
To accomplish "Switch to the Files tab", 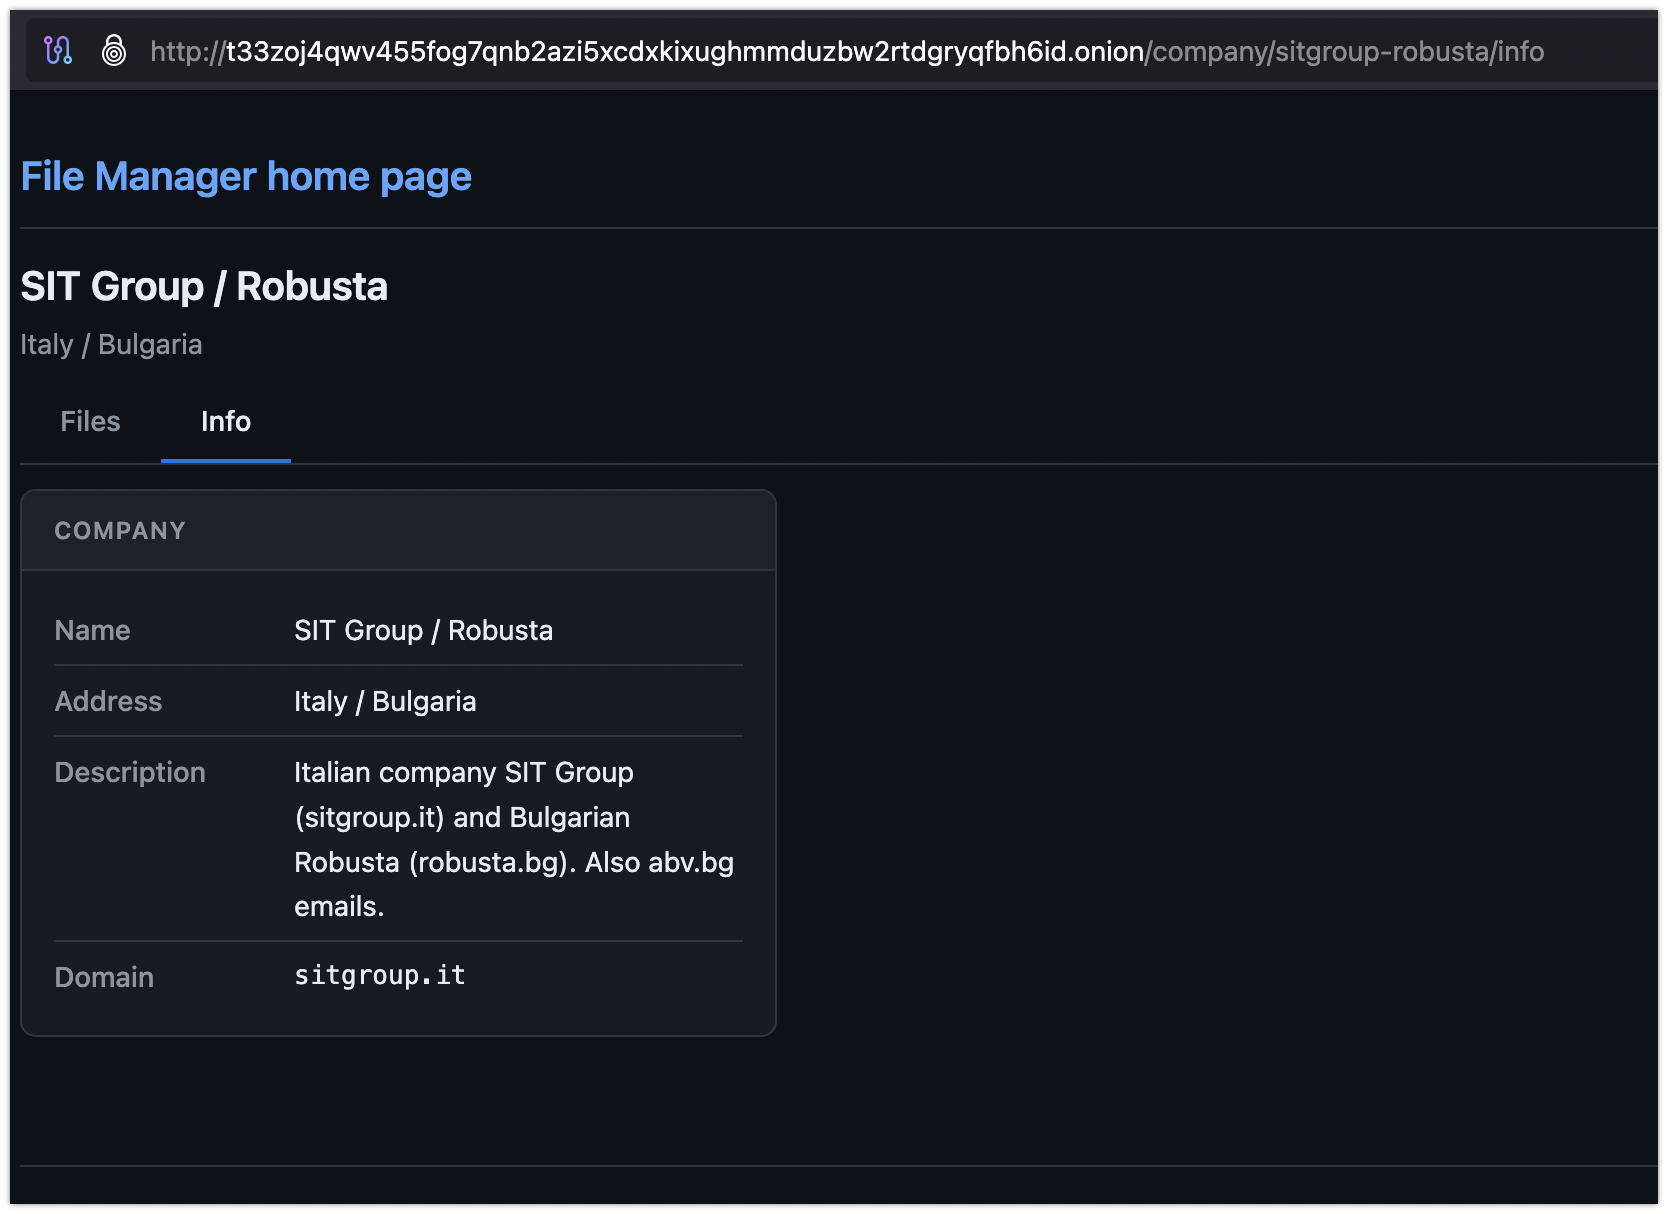I will pyautogui.click(x=90, y=421).
